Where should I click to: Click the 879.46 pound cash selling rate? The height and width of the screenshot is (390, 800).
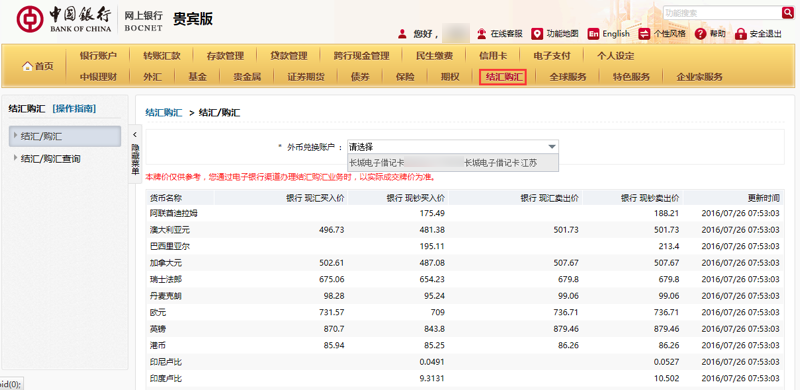point(666,329)
